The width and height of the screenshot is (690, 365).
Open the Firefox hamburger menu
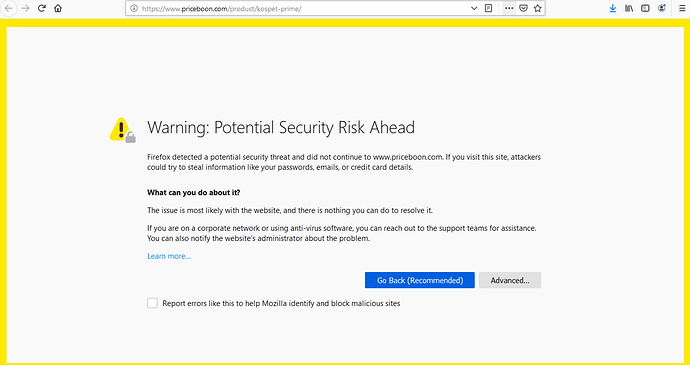(682, 8)
